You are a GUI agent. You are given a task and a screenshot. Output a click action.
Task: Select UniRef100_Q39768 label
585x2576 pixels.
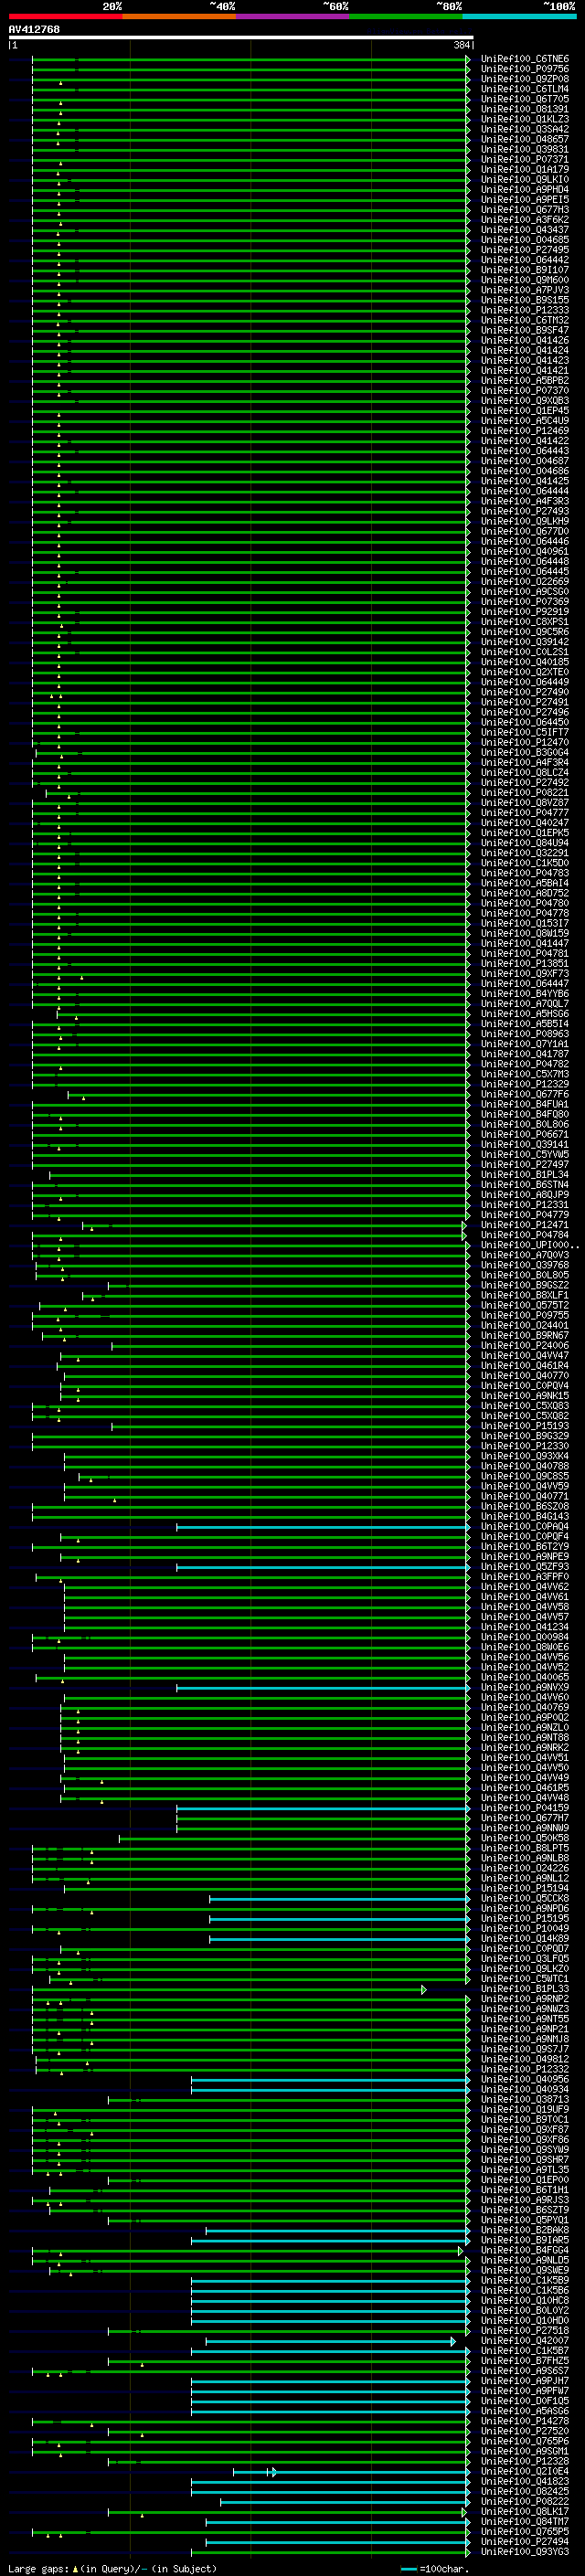525,1265
